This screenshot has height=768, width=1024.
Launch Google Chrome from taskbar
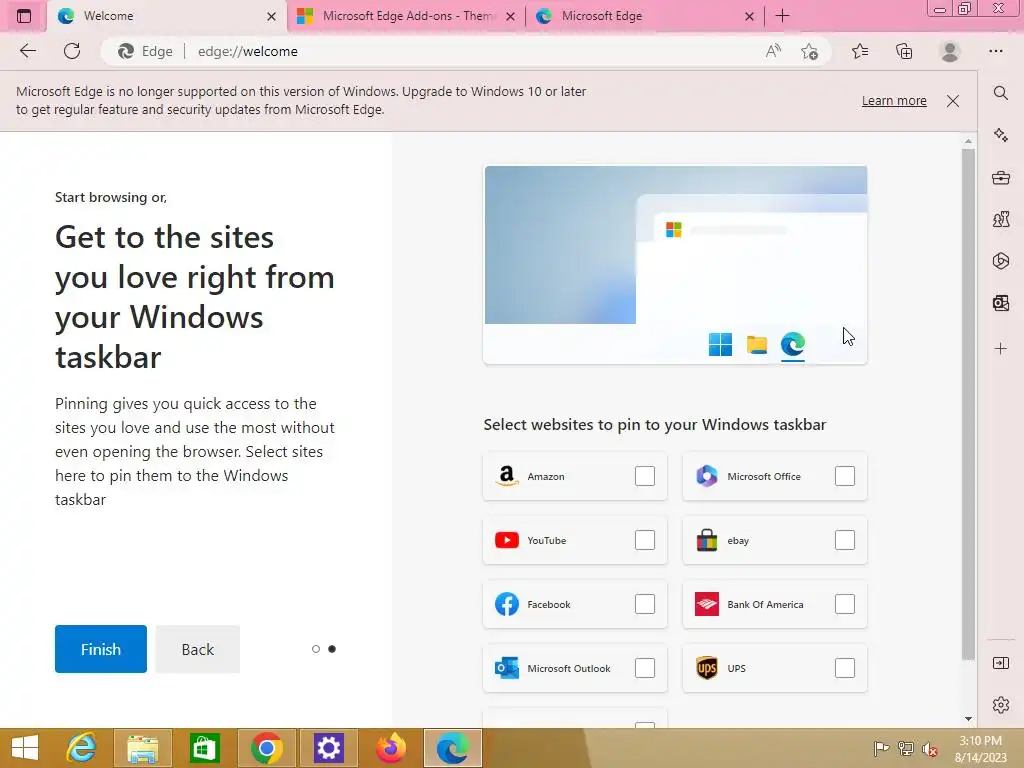[x=266, y=748]
